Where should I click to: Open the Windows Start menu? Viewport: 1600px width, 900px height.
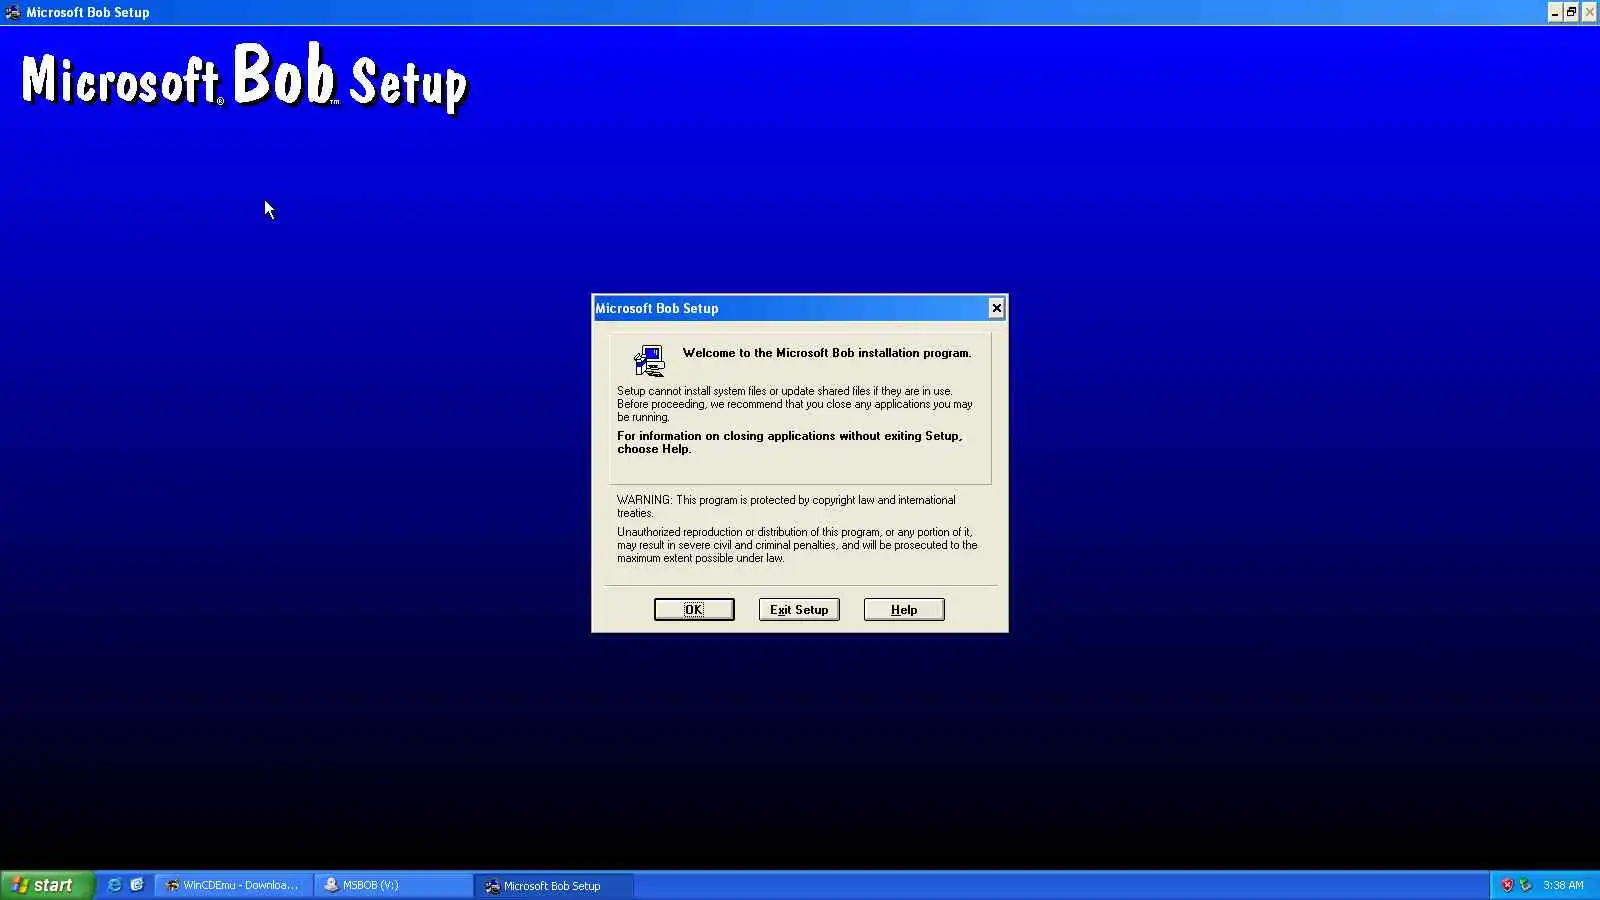[x=47, y=885]
